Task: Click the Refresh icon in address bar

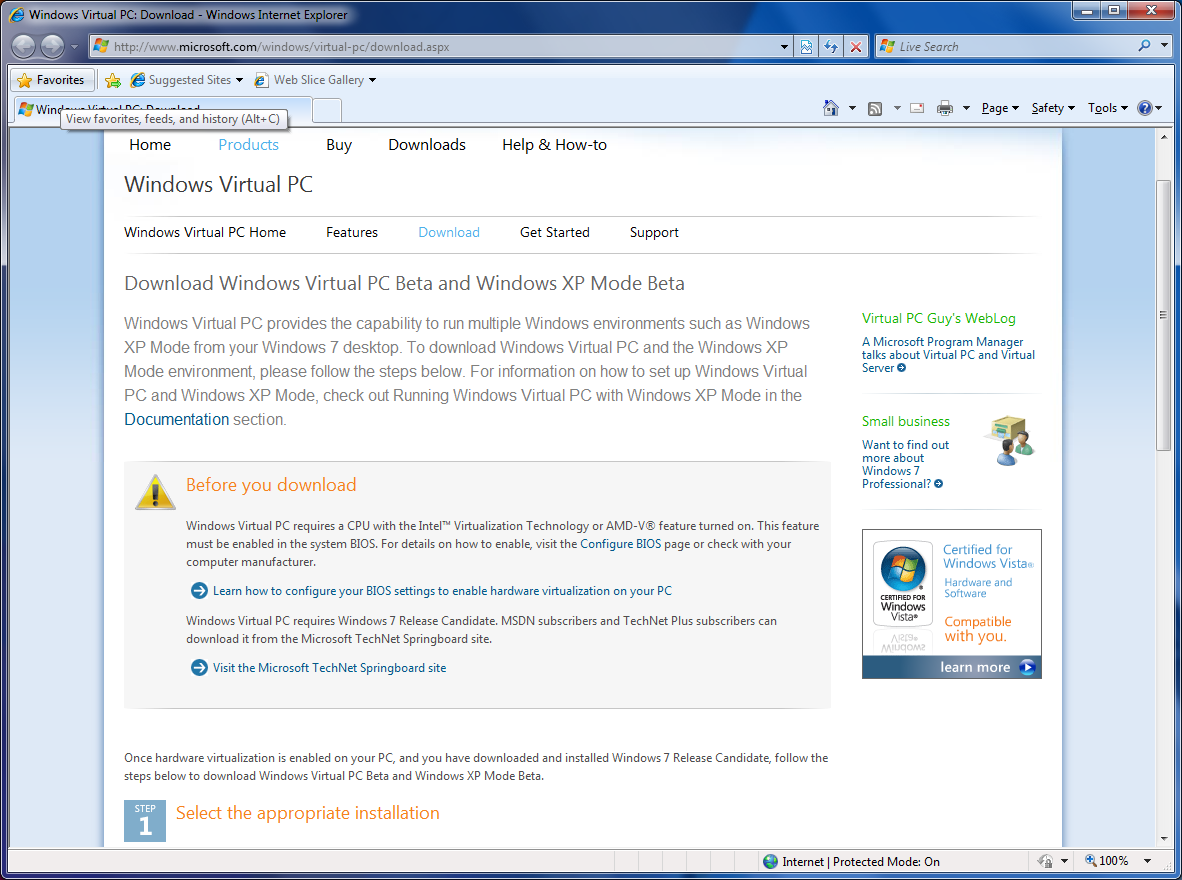Action: pyautogui.click(x=831, y=47)
